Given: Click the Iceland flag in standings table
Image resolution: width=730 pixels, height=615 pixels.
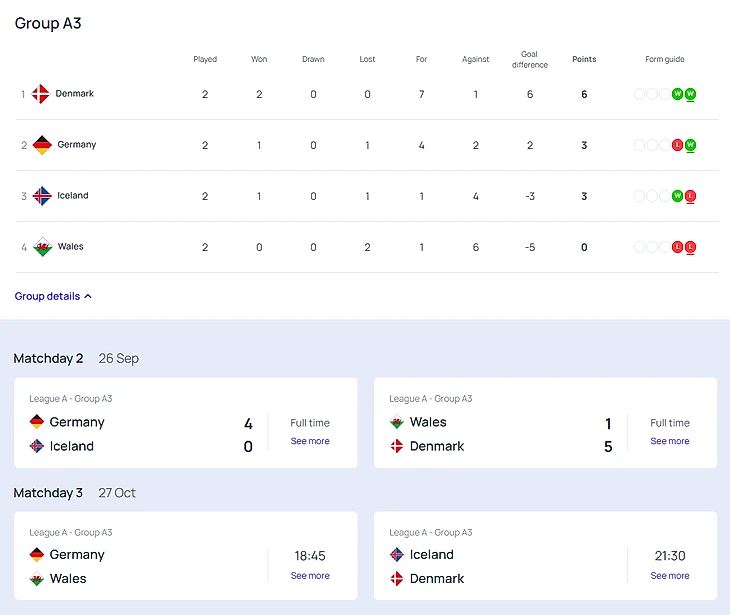Looking at the screenshot, I should 42,196.
